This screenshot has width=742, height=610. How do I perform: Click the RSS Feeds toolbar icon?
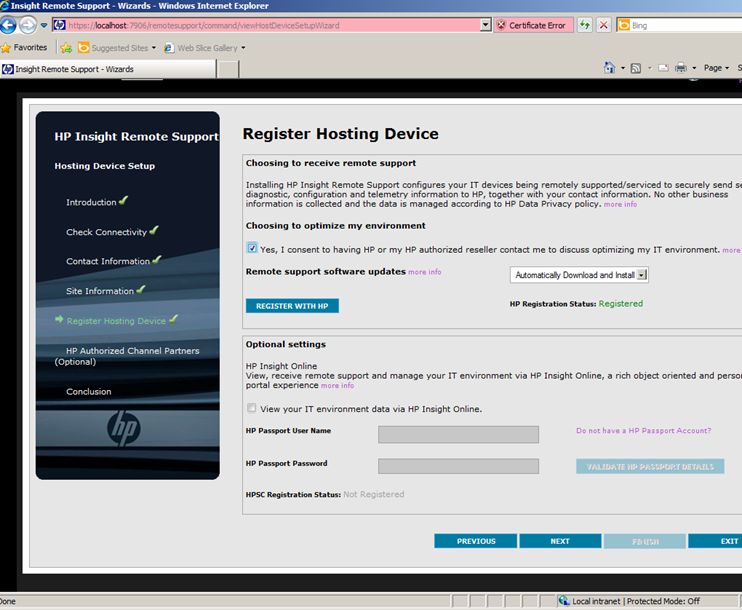tap(636, 68)
